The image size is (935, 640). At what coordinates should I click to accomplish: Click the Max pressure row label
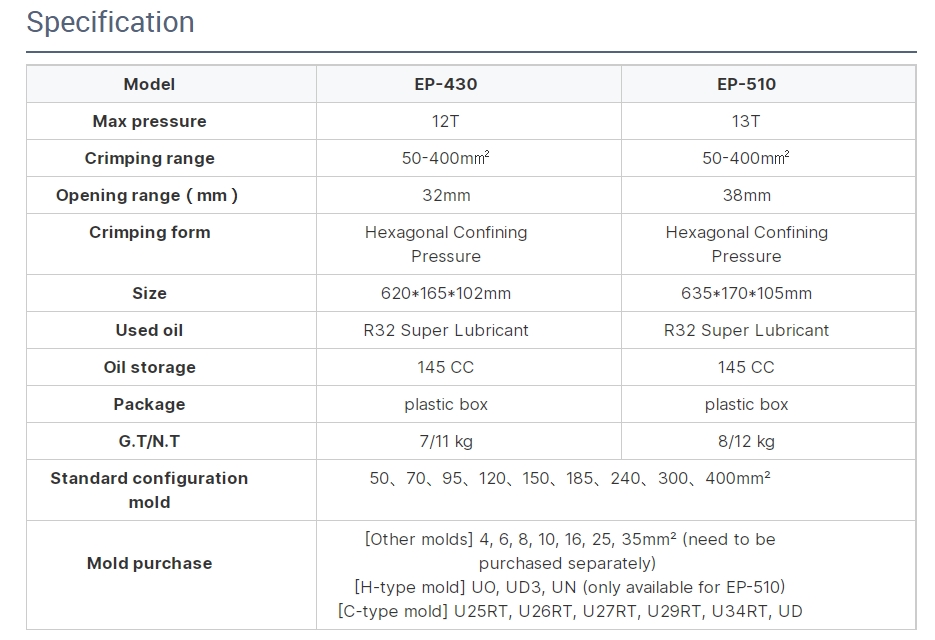click(149, 121)
